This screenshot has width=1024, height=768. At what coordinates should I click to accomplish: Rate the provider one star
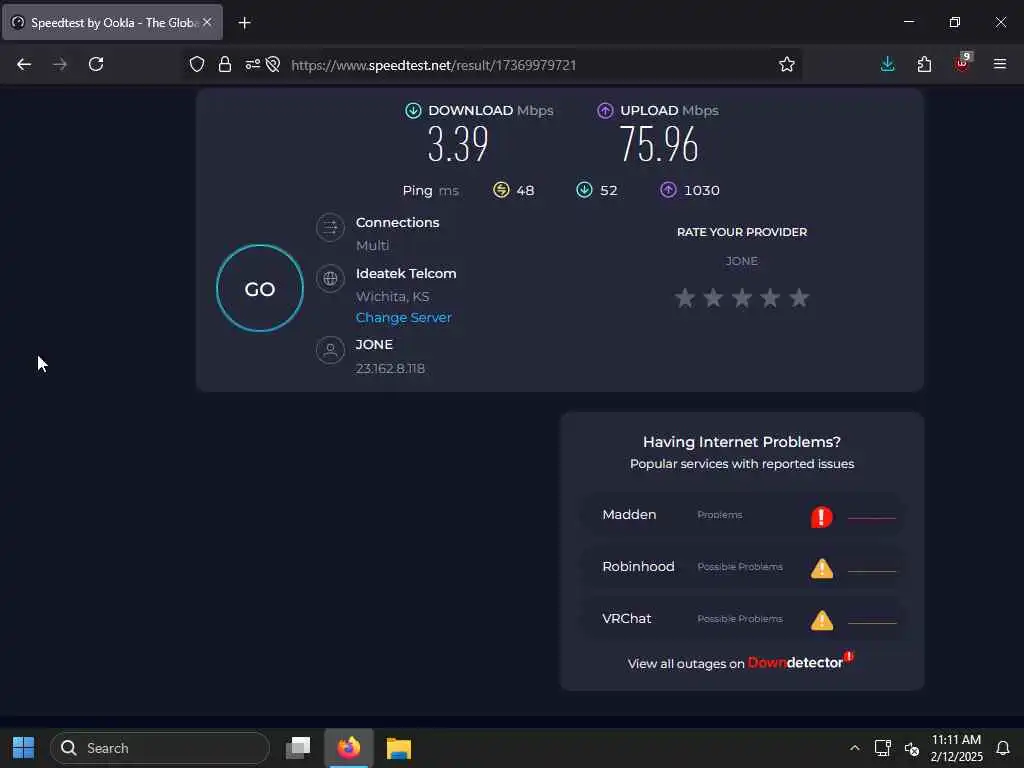[x=684, y=298]
